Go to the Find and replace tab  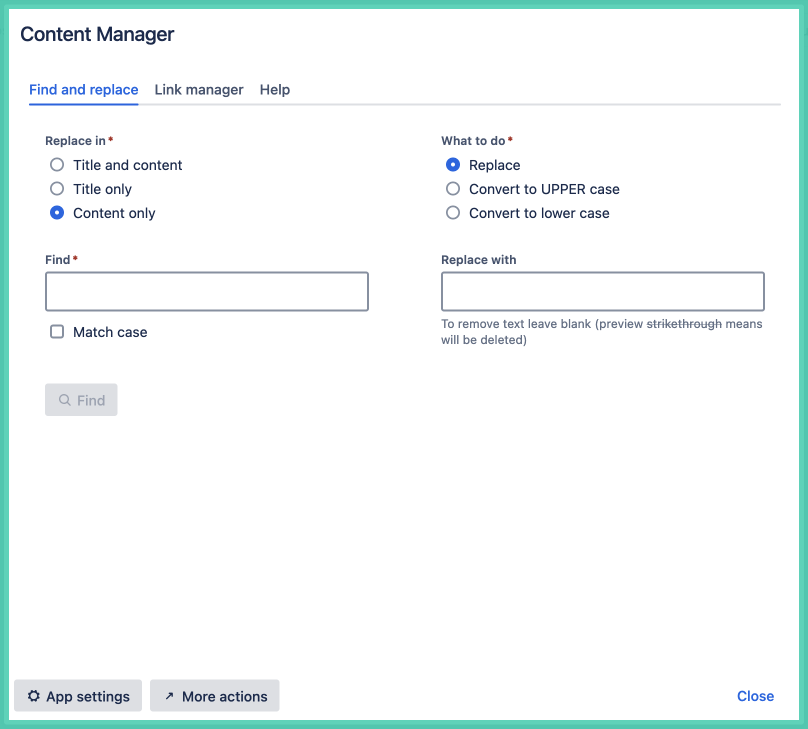[x=84, y=90]
